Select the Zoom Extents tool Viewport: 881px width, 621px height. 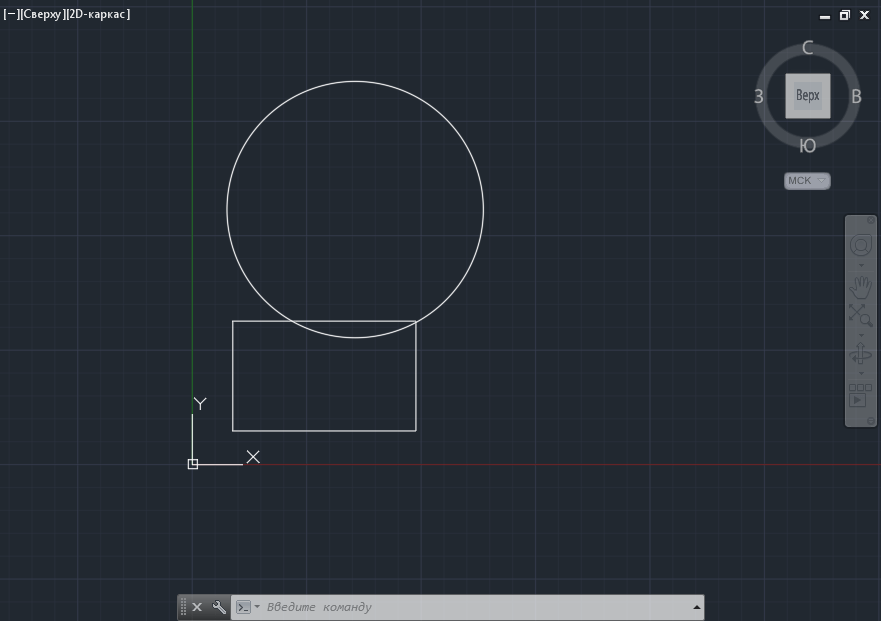pyautogui.click(x=860, y=316)
